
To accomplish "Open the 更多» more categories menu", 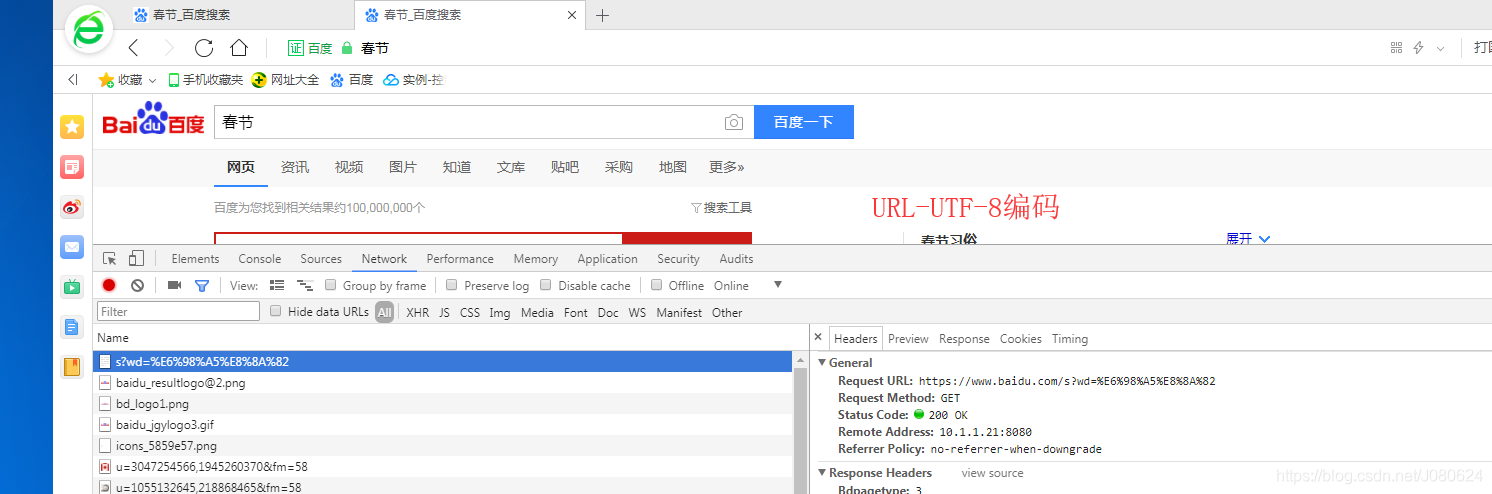I will (x=726, y=167).
